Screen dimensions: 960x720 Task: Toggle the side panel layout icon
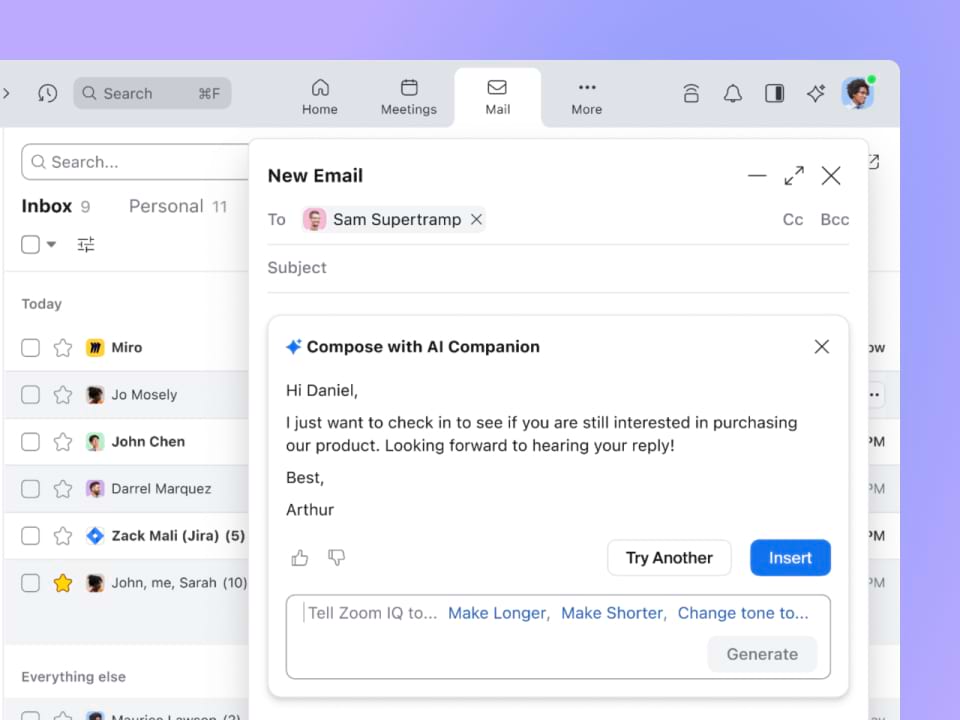click(774, 93)
